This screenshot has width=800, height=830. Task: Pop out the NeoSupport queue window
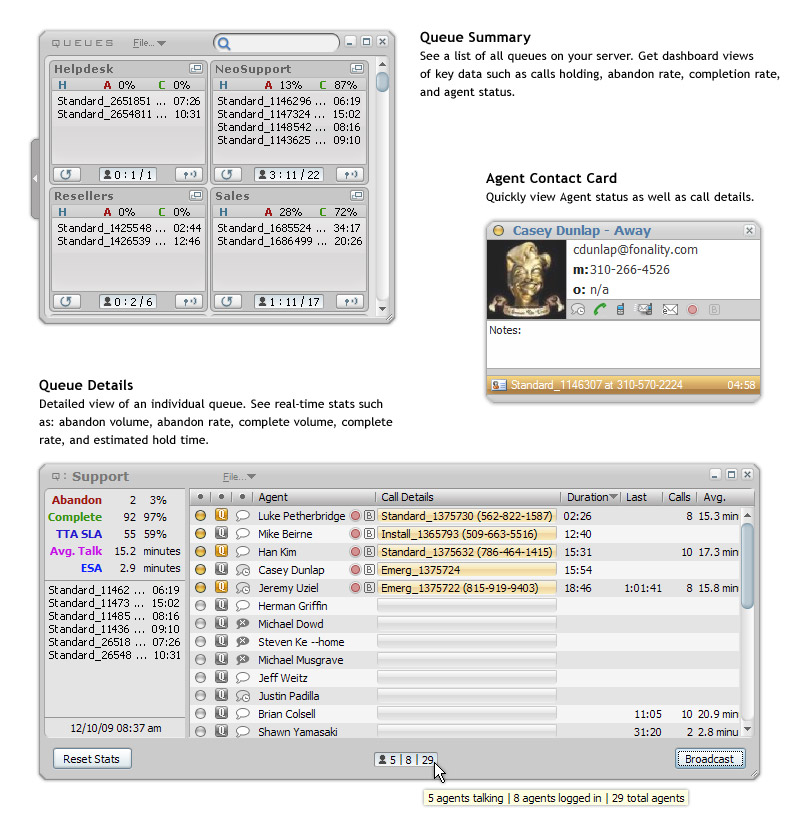tap(356, 69)
